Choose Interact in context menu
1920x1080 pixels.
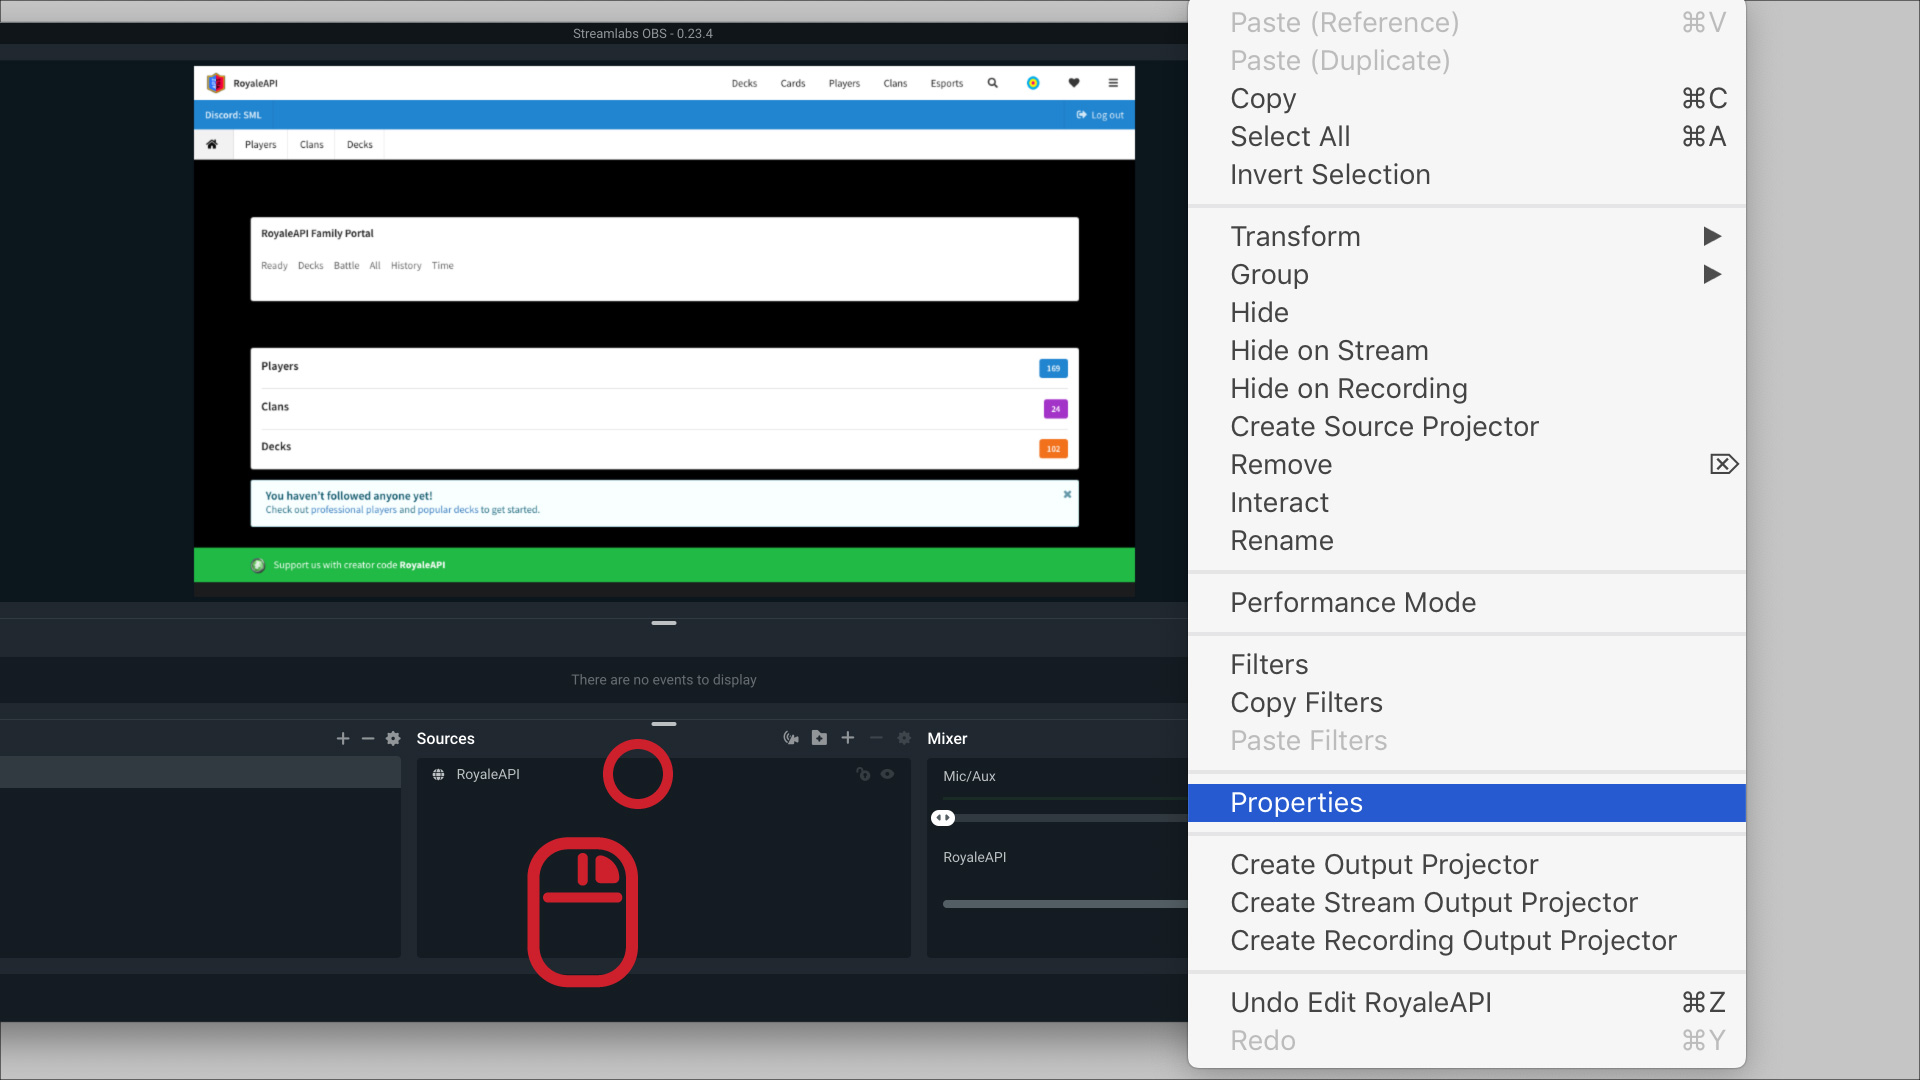pyautogui.click(x=1467, y=502)
